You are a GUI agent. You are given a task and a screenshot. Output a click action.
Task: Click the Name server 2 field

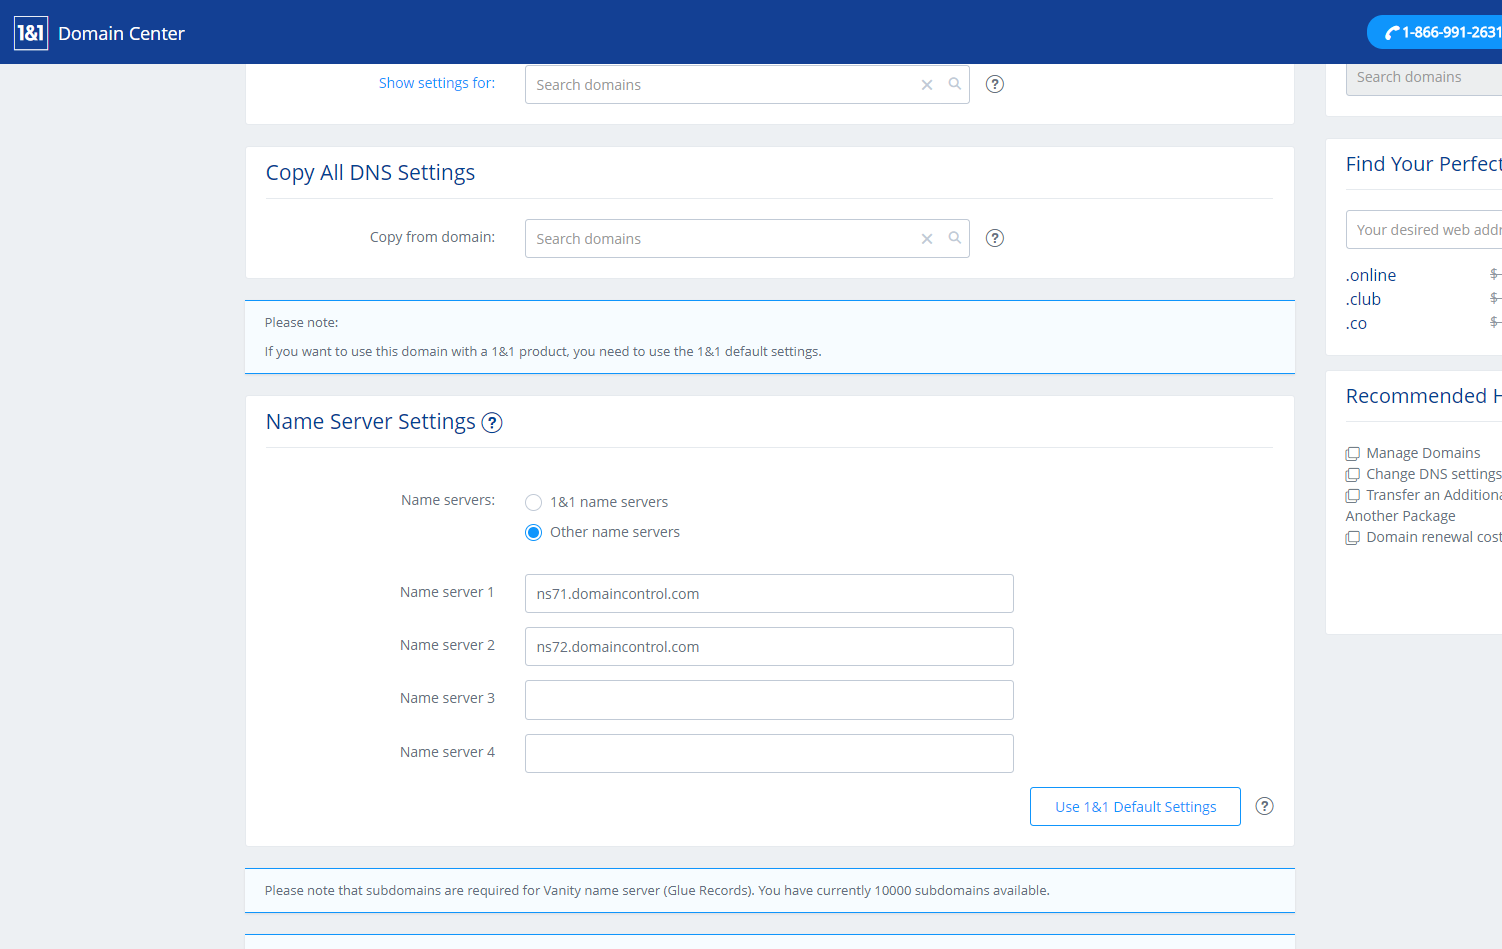click(x=768, y=647)
